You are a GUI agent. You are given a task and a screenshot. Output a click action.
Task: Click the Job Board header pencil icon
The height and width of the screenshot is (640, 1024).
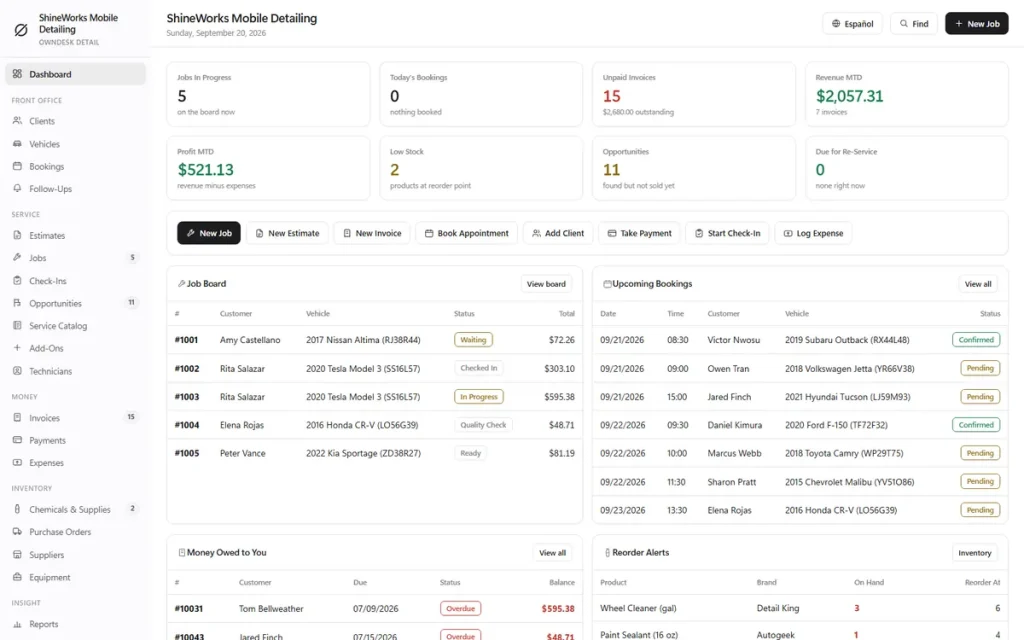pos(182,284)
